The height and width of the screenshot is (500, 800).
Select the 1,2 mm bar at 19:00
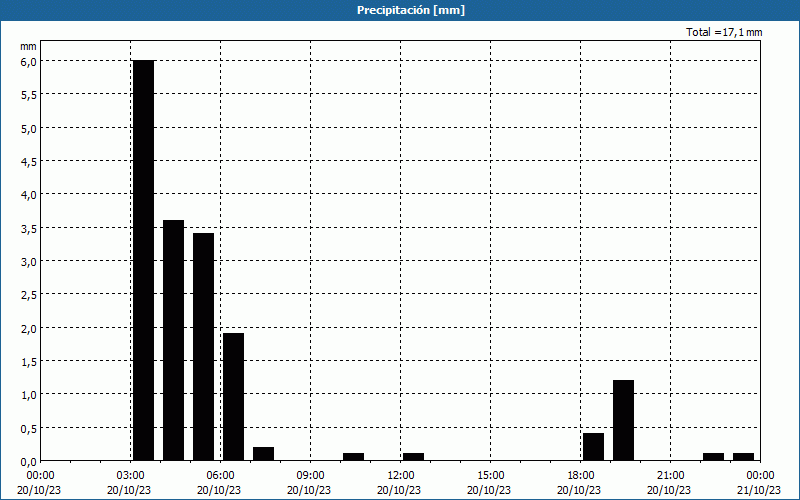pos(623,420)
